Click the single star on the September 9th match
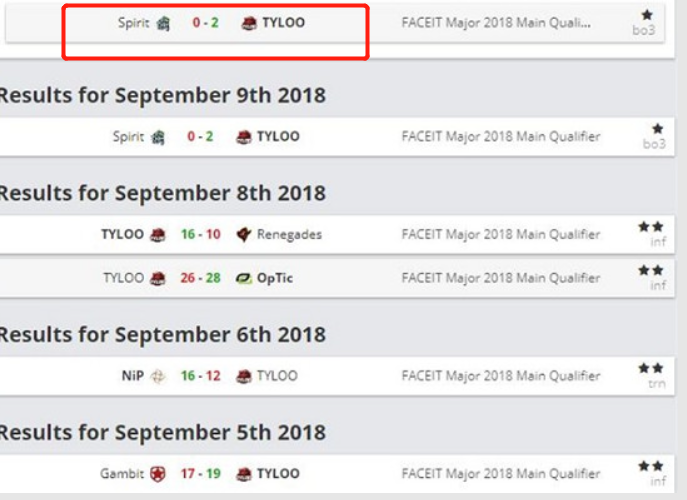 (657, 129)
